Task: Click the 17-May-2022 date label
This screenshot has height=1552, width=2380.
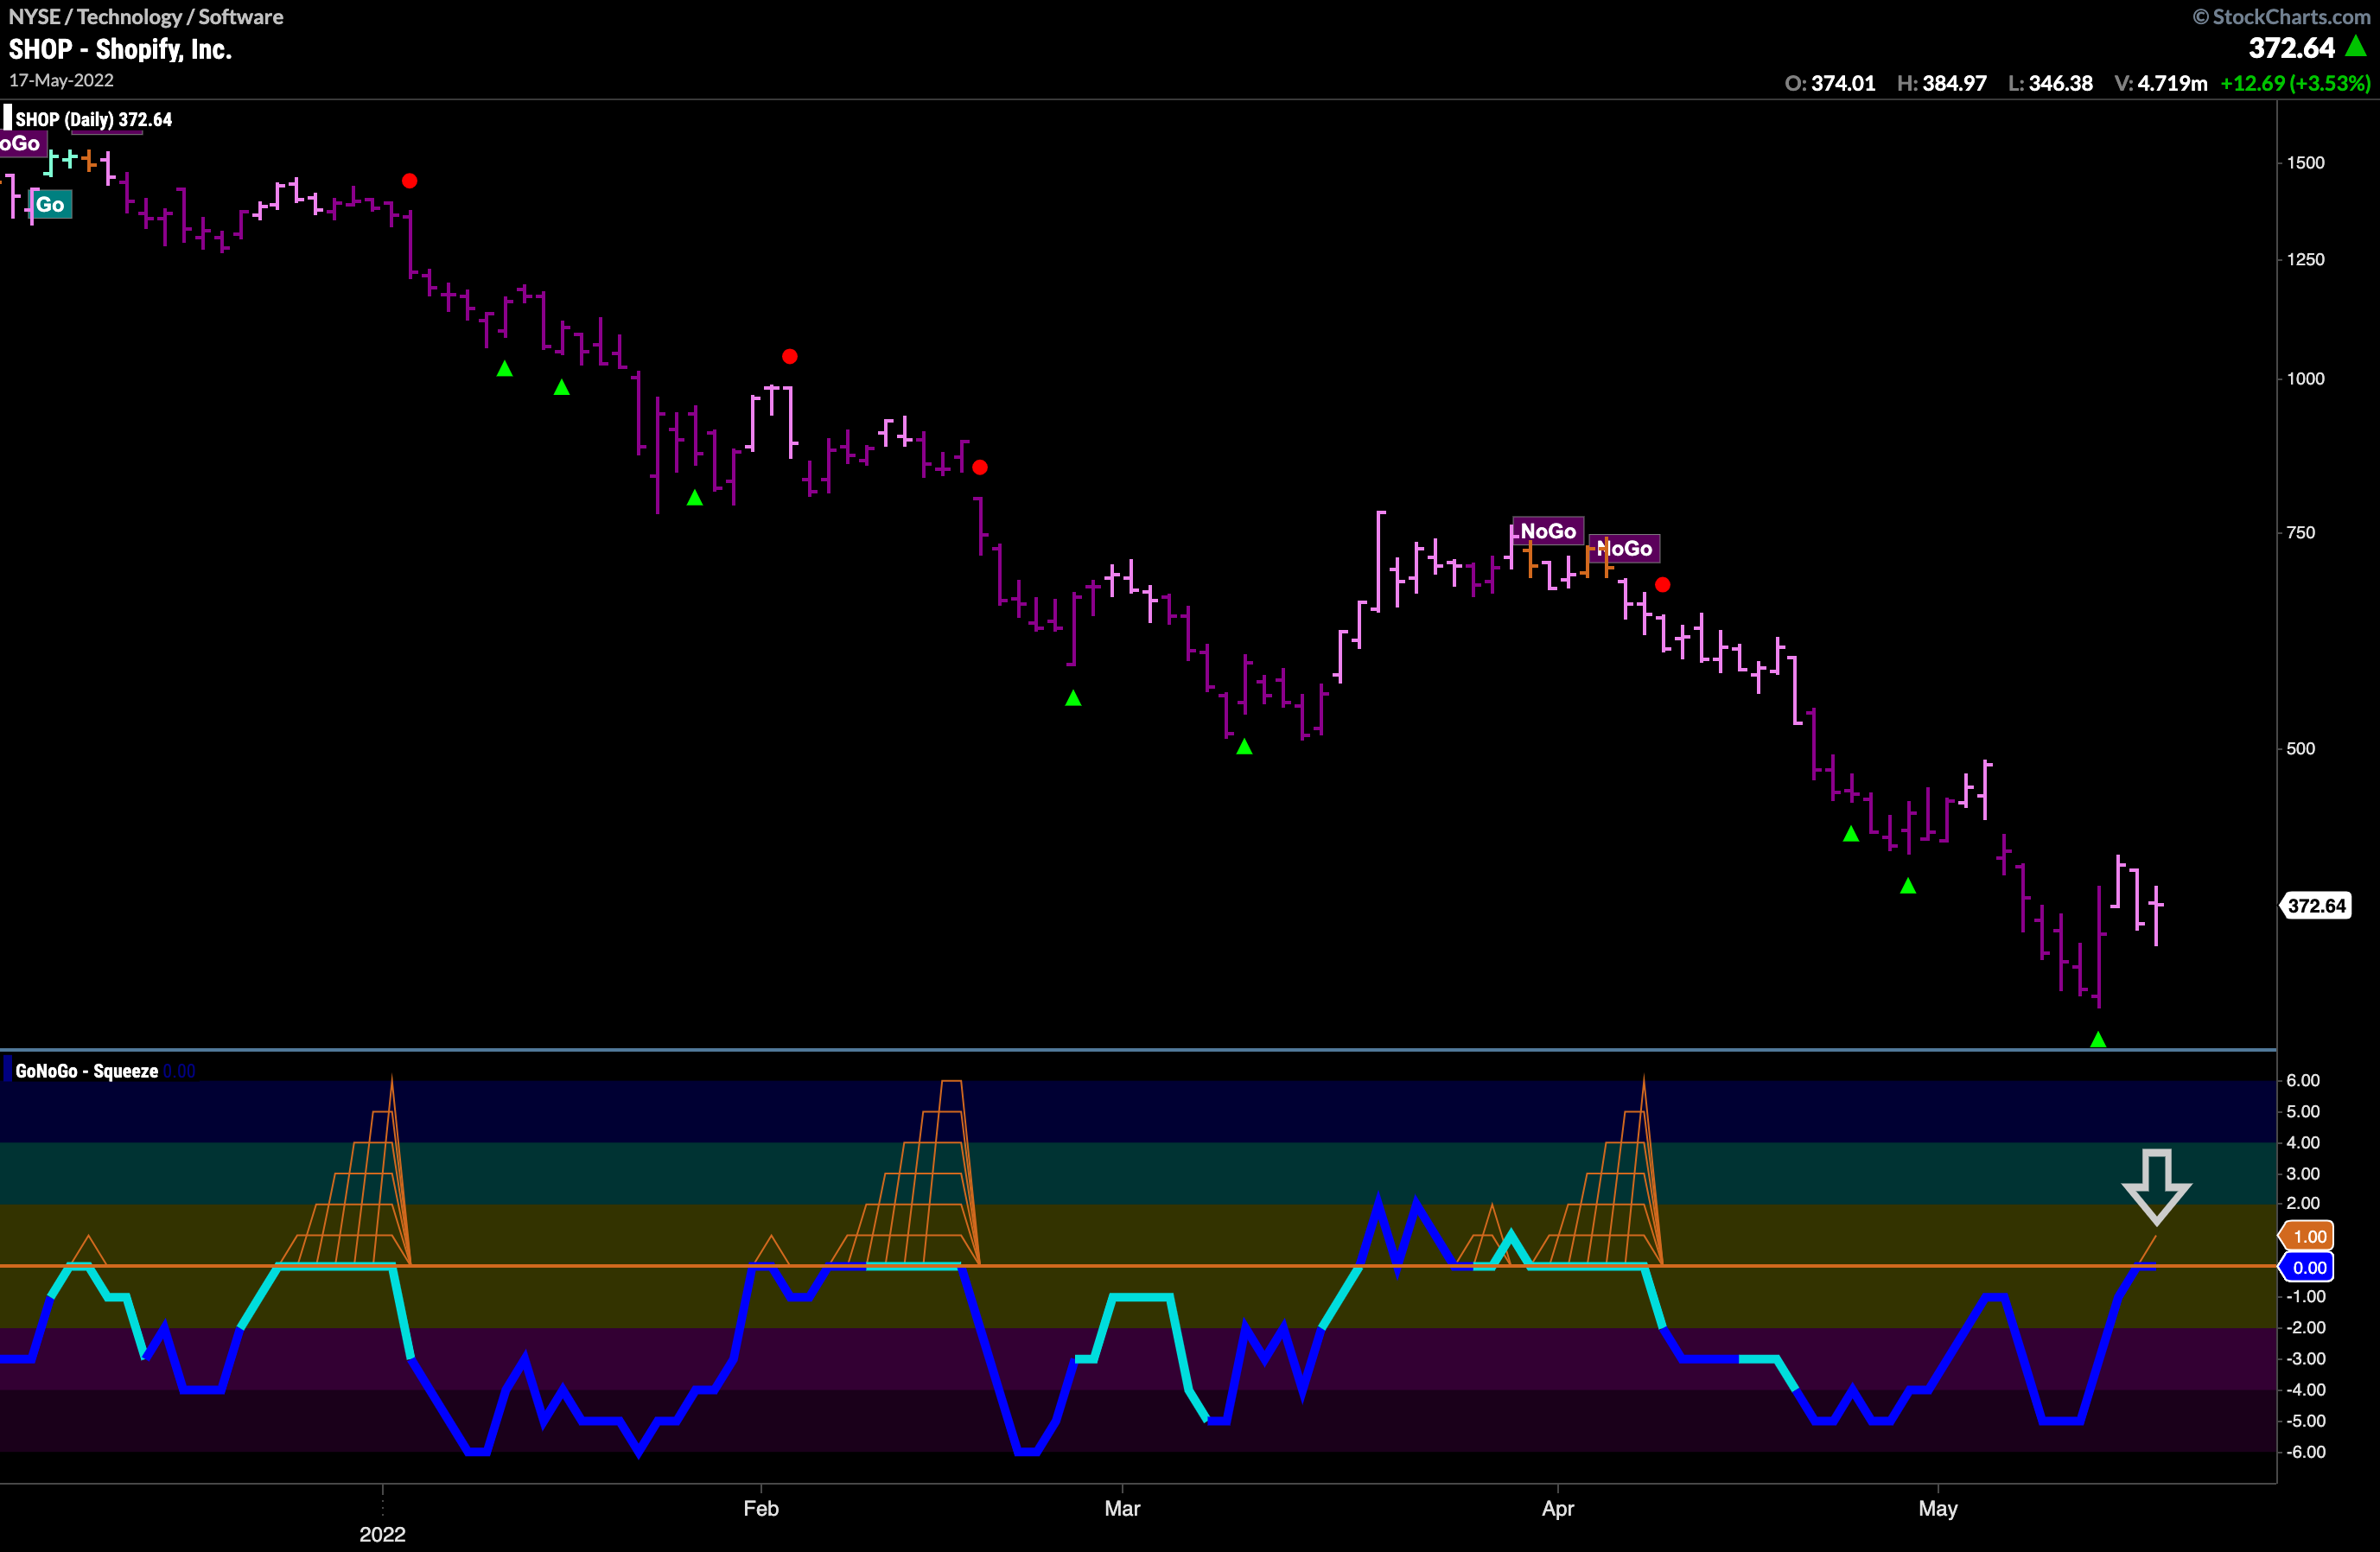Action: (x=61, y=80)
